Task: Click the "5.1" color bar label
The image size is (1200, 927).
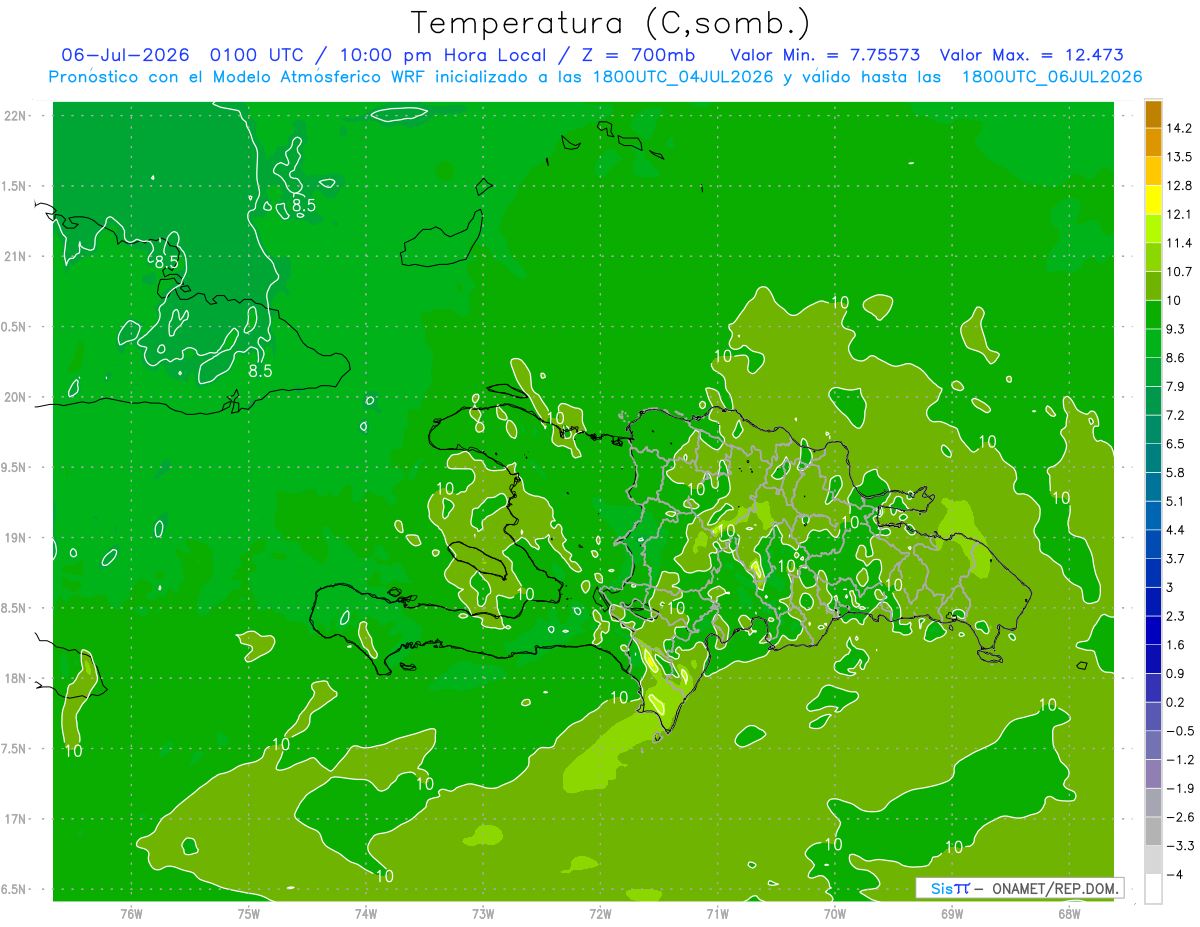Action: point(1176,501)
